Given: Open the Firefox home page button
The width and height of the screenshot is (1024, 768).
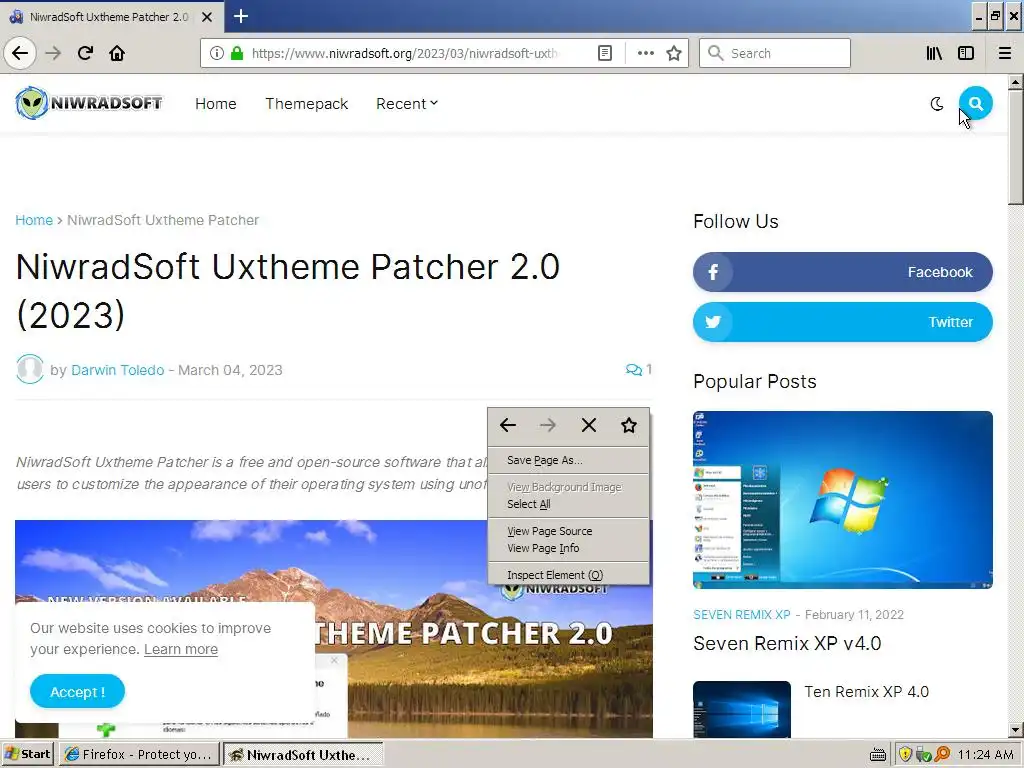Looking at the screenshot, I should (117, 53).
